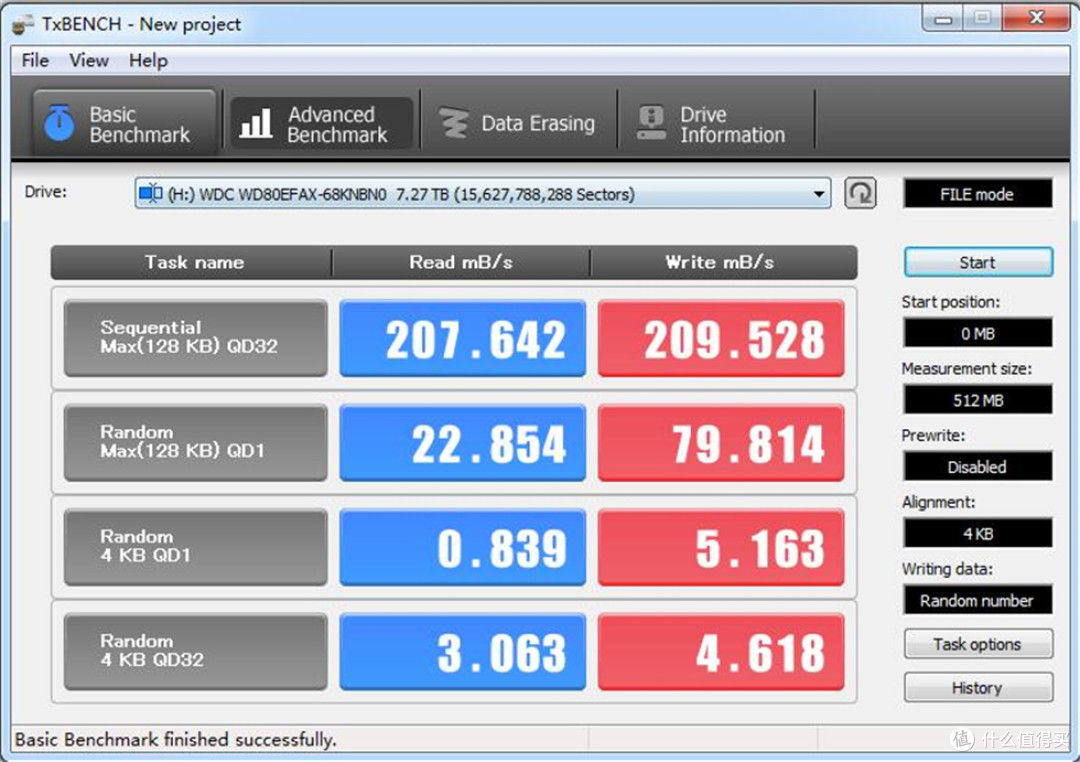Expand the Drive selection dropdown arrow
This screenshot has width=1080, height=762.
(x=819, y=194)
